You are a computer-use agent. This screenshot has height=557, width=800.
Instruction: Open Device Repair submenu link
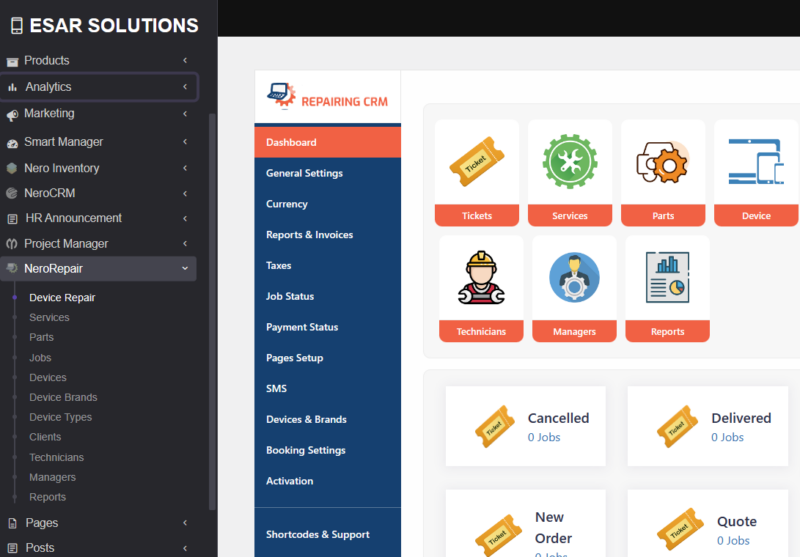[x=62, y=297]
